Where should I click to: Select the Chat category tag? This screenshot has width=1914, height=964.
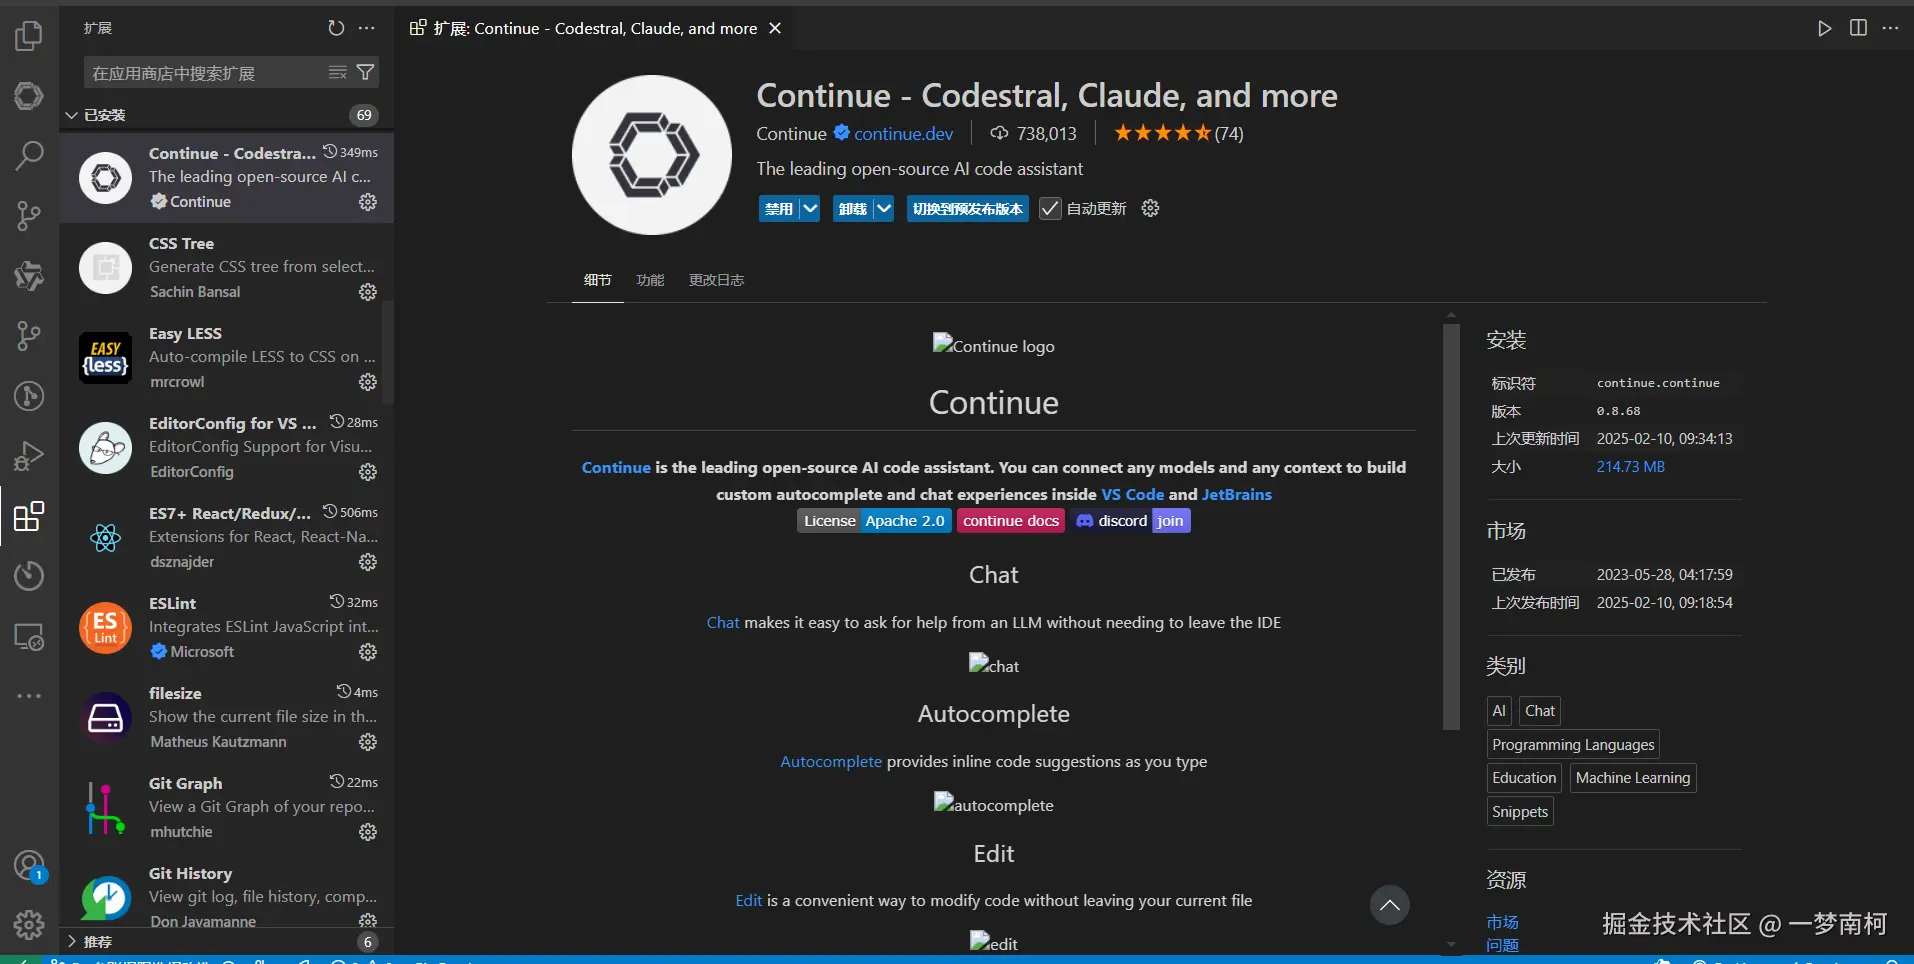pos(1540,711)
